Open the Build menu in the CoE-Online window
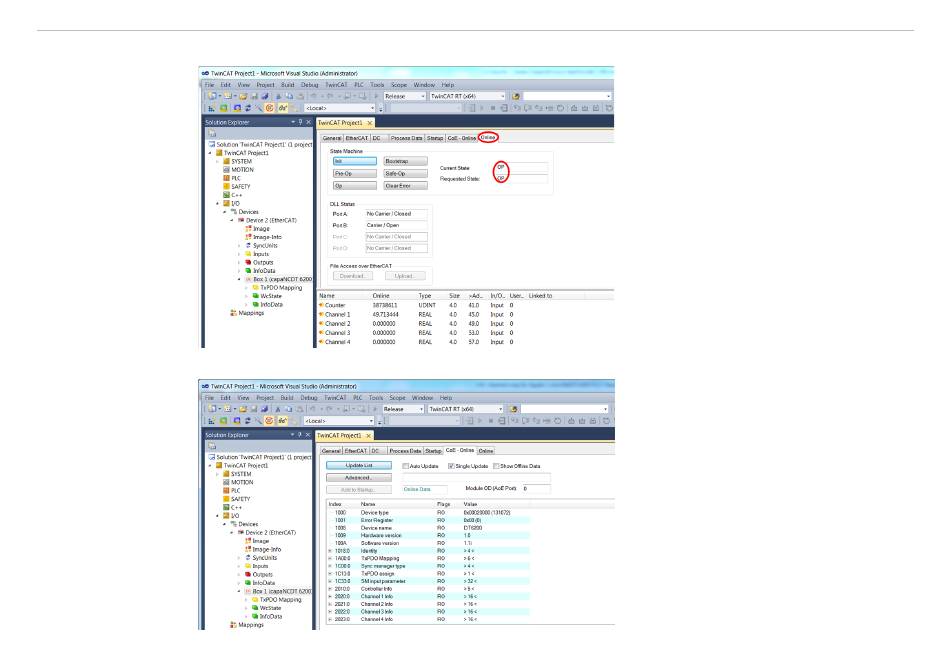 [287, 397]
